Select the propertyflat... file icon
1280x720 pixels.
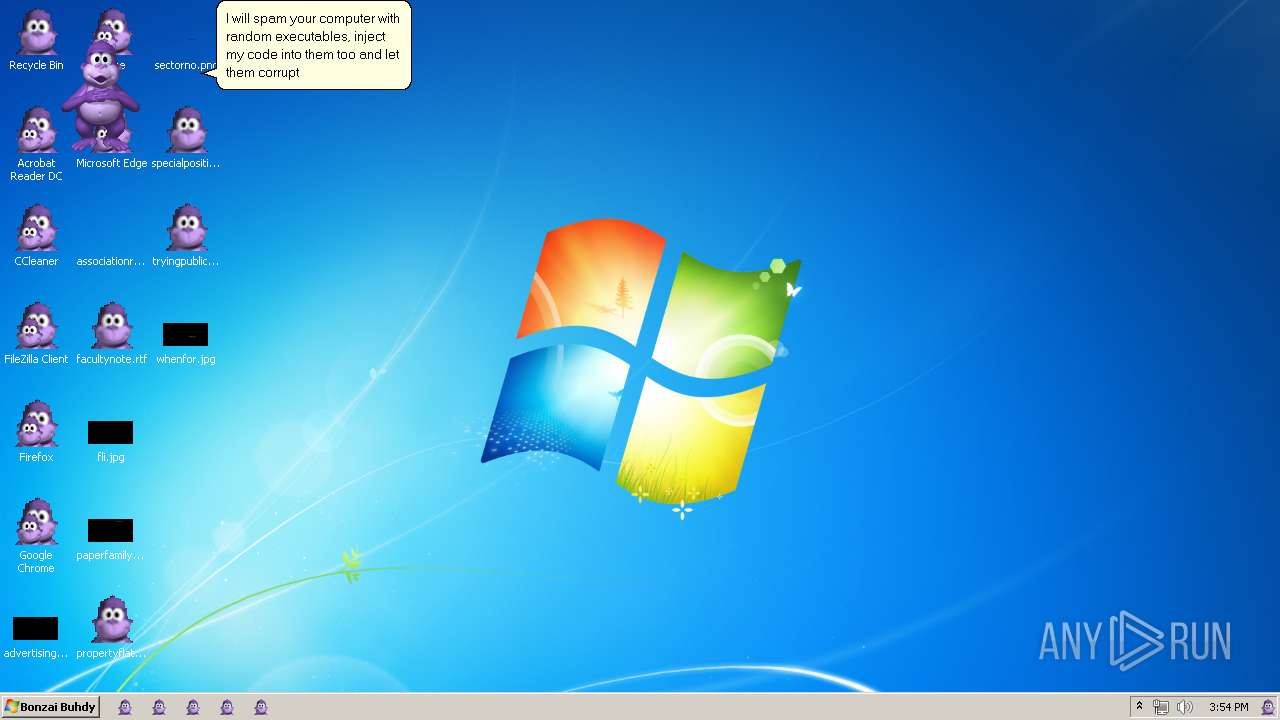pyautogui.click(x=111, y=628)
